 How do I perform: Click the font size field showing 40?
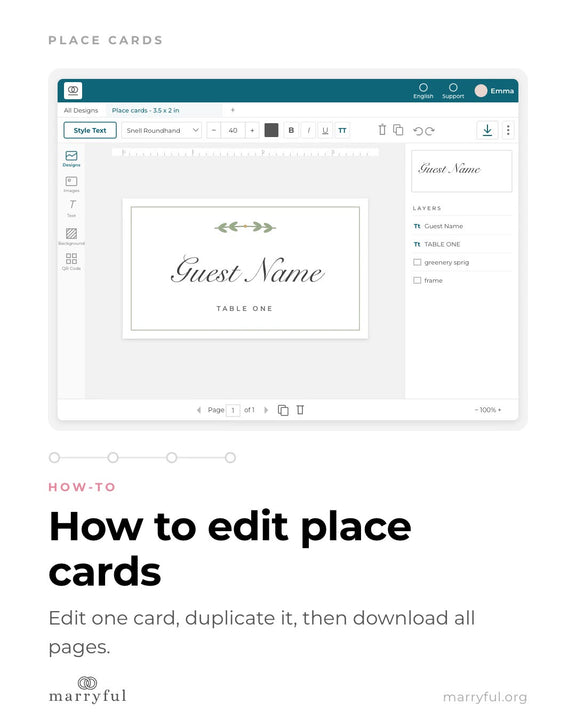pos(233,130)
